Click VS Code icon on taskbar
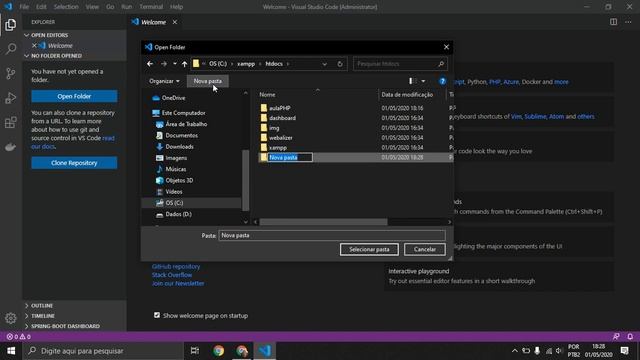This screenshot has height=360, width=640. tap(265, 351)
